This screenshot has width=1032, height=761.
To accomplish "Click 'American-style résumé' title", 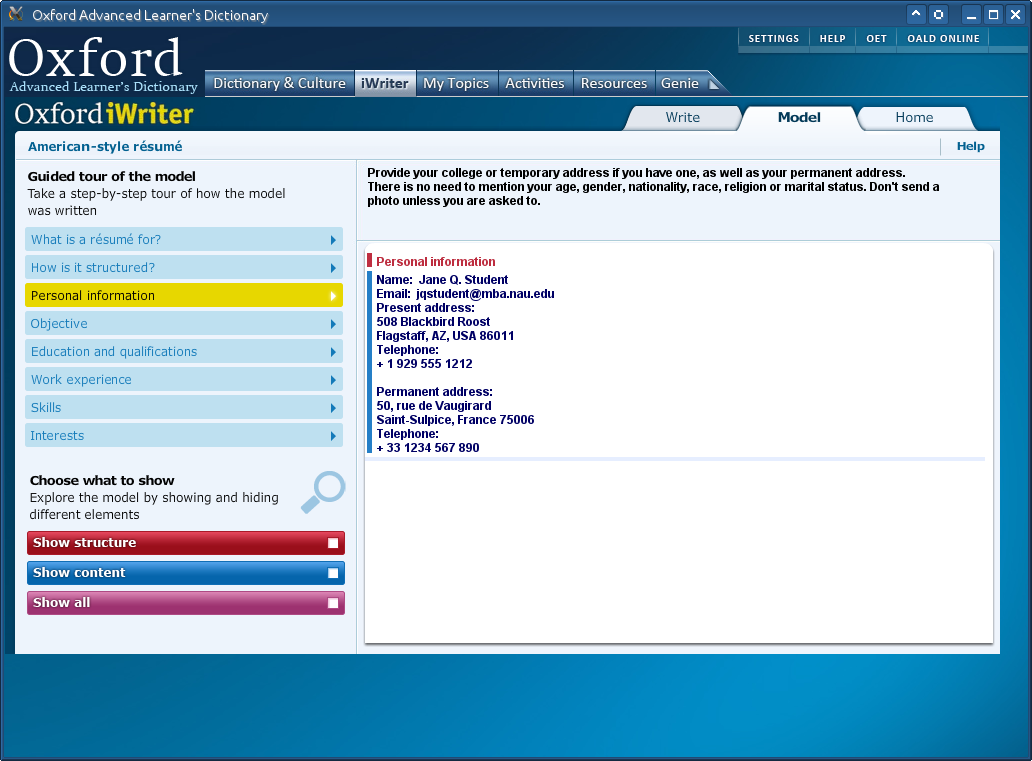I will tap(105, 147).
